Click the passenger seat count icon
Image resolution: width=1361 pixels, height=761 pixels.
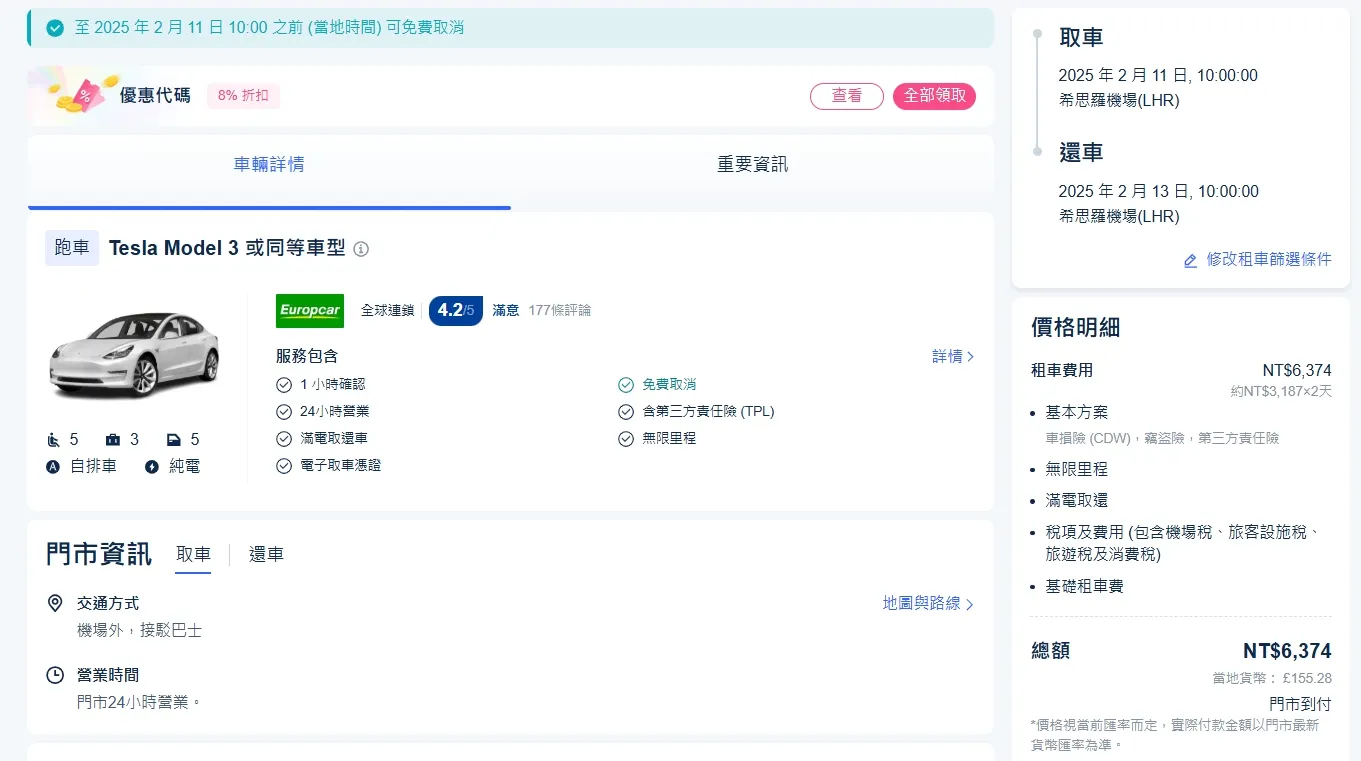tap(54, 440)
